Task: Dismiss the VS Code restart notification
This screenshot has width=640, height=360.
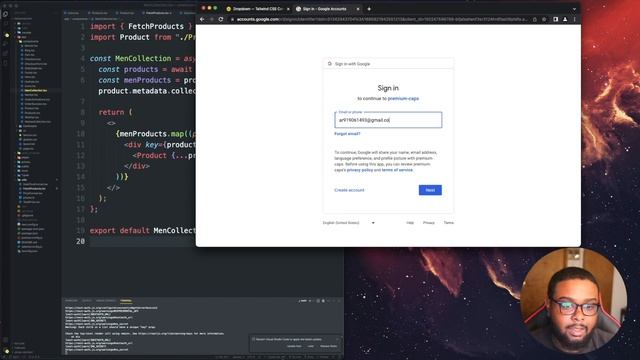Action: click(x=338, y=339)
